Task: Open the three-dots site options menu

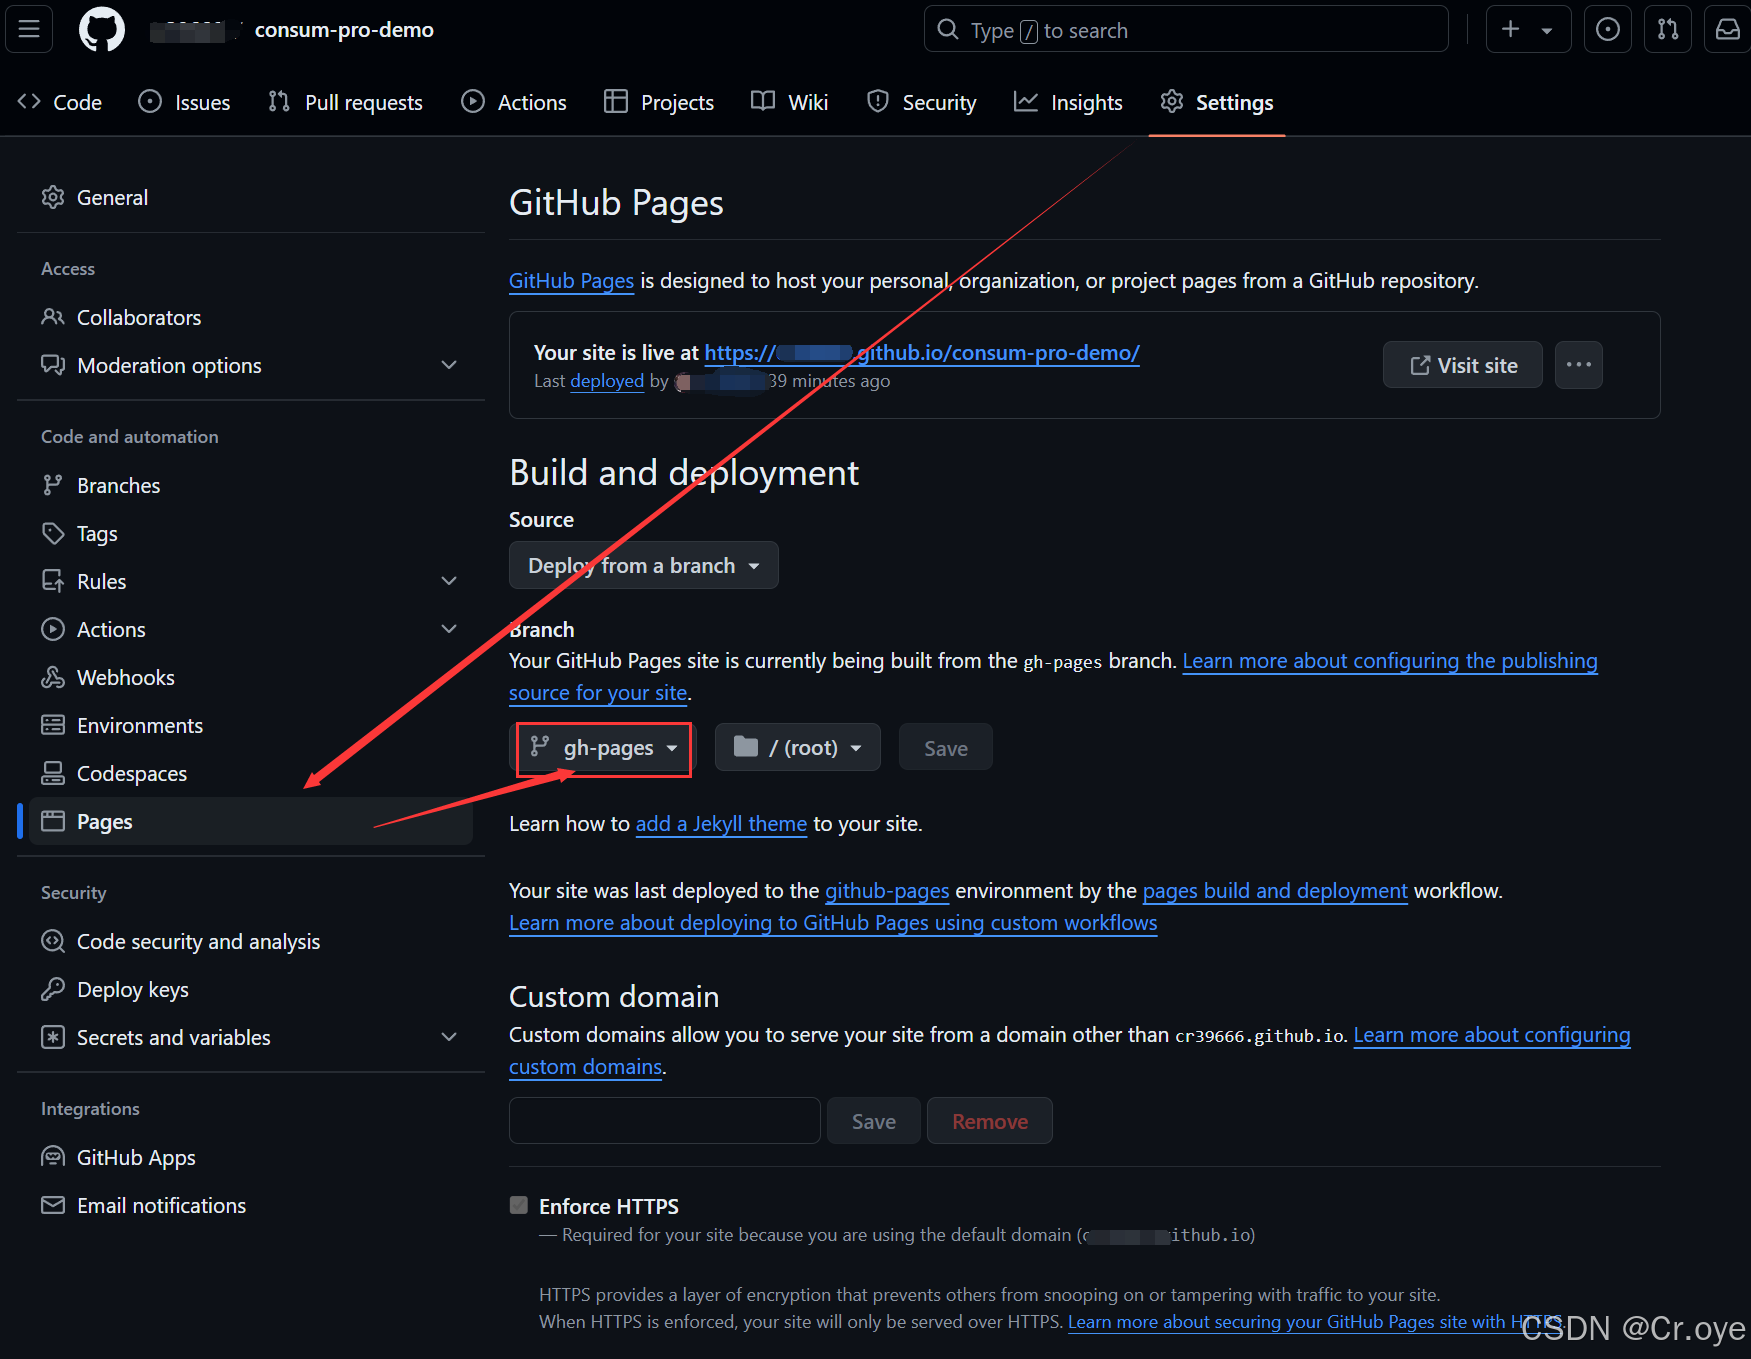Action: point(1579,365)
